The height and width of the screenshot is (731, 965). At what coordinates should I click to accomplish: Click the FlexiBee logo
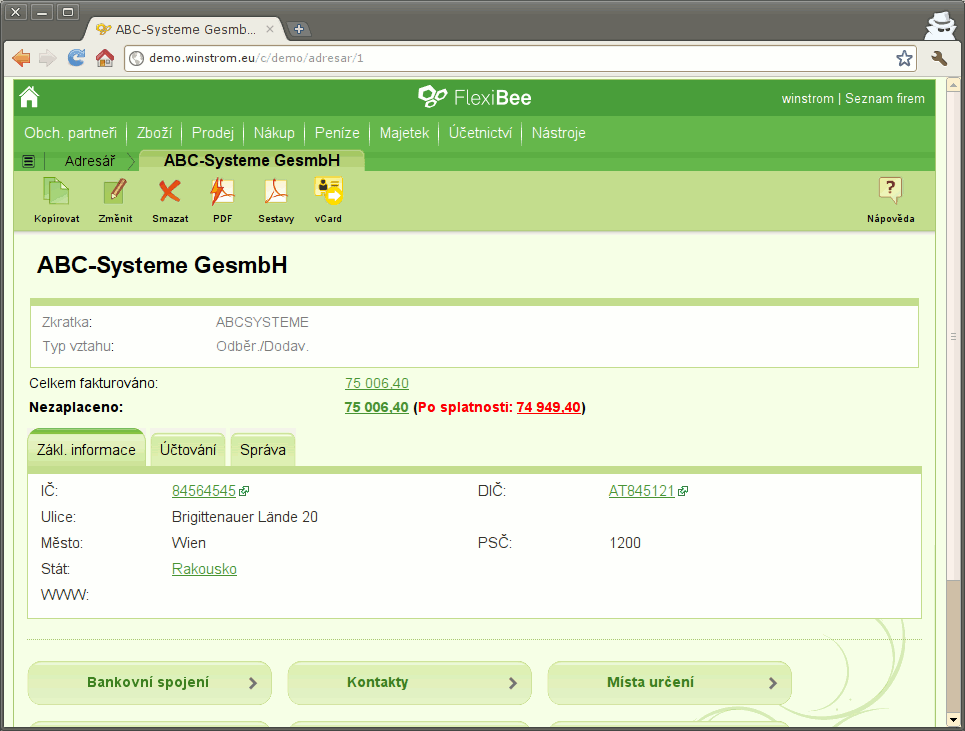pos(474,97)
